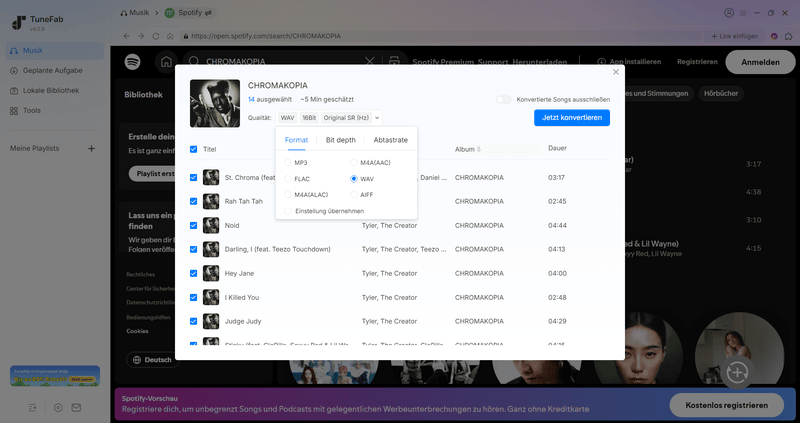Select the MP3 format option
The width and height of the screenshot is (800, 423).
pos(288,163)
